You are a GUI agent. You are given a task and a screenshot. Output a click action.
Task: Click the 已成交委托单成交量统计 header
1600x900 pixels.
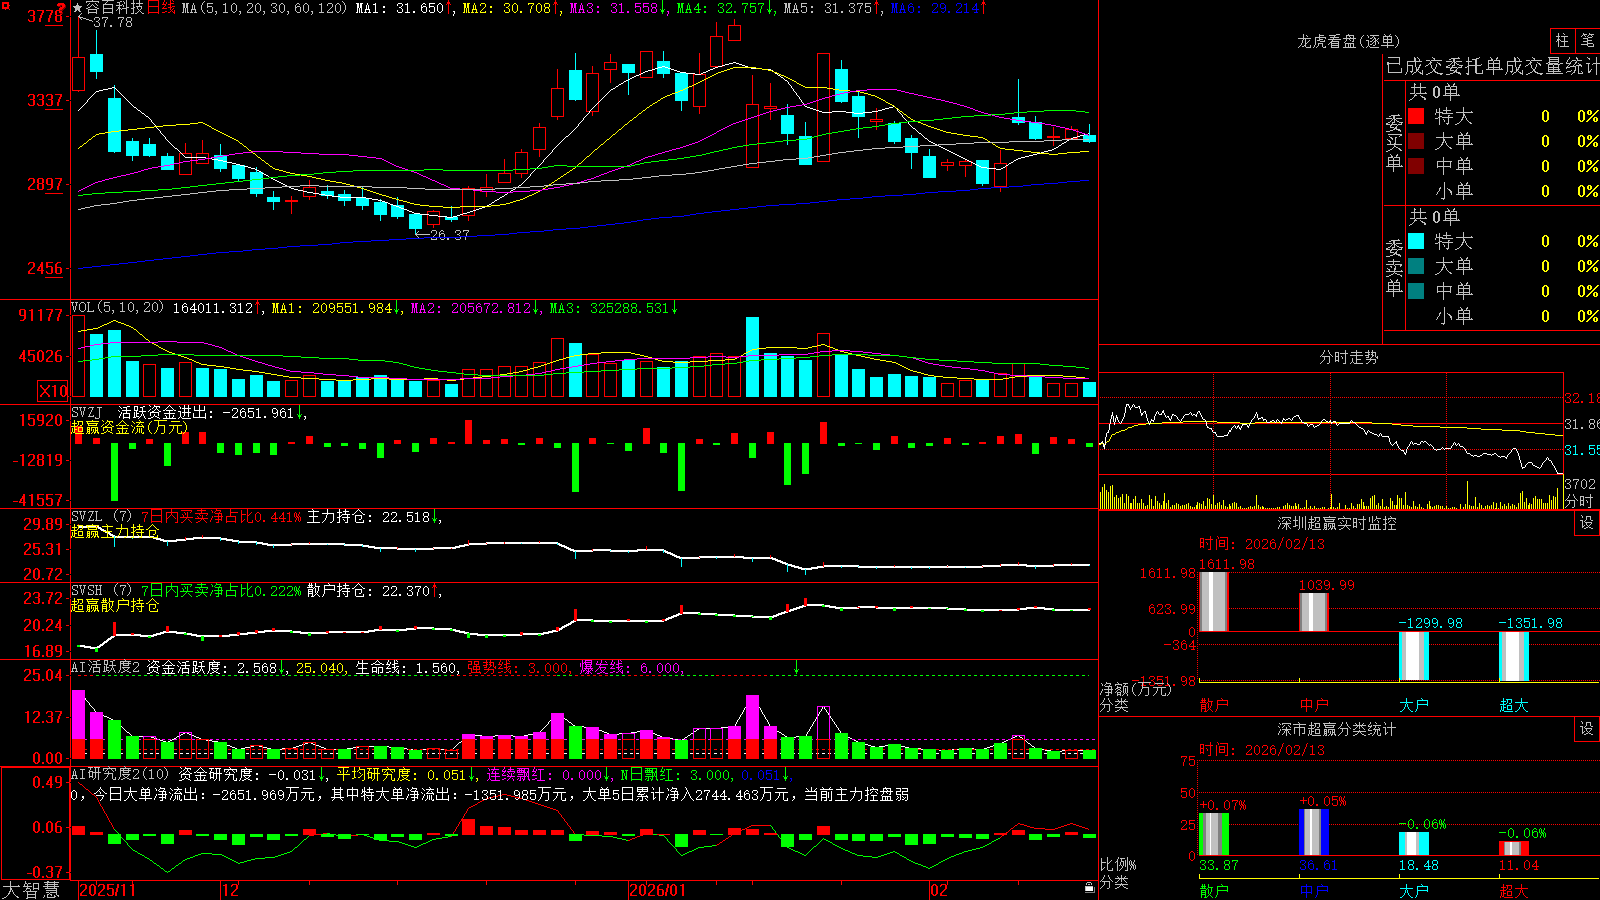pos(1492,66)
